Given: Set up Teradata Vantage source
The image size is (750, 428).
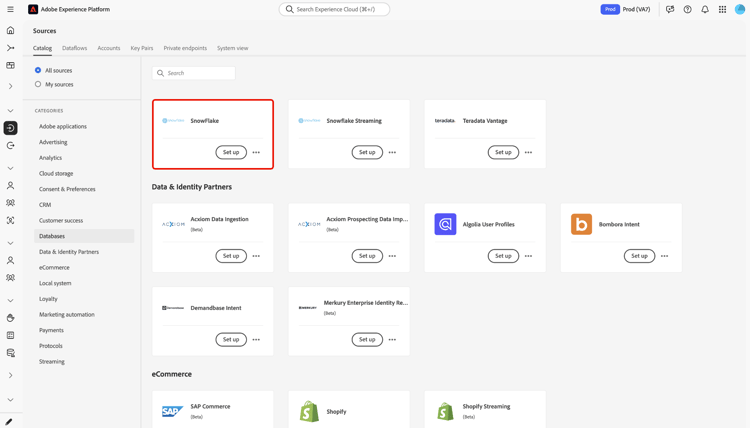Looking at the screenshot, I should pyautogui.click(x=503, y=153).
